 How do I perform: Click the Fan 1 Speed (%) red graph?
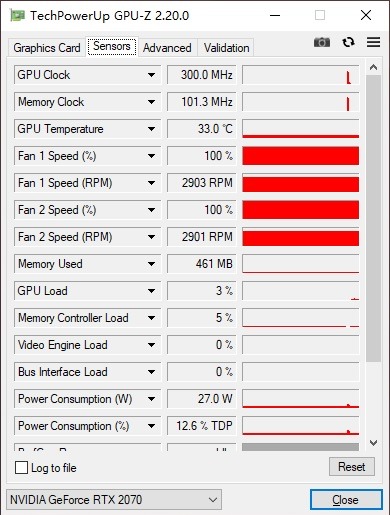[x=301, y=156]
